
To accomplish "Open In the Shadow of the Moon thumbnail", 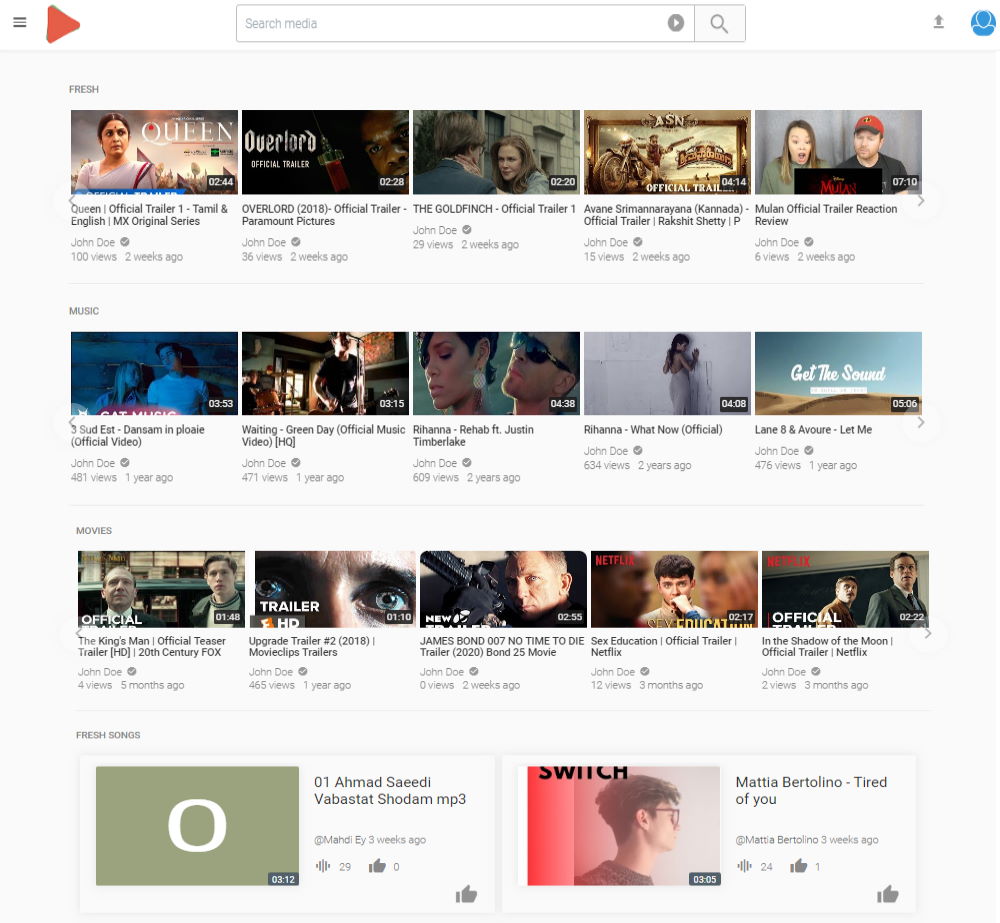I will [x=845, y=589].
